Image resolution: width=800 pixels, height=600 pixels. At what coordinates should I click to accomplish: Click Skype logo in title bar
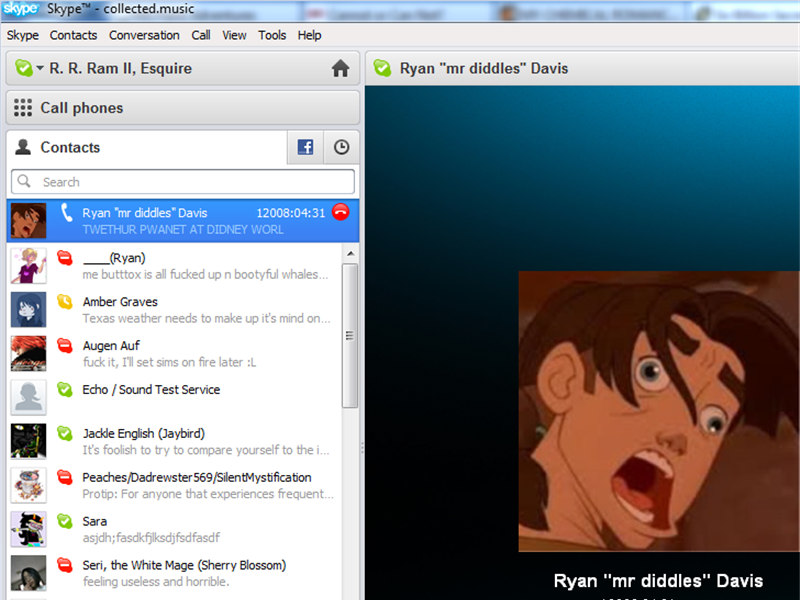coord(20,9)
